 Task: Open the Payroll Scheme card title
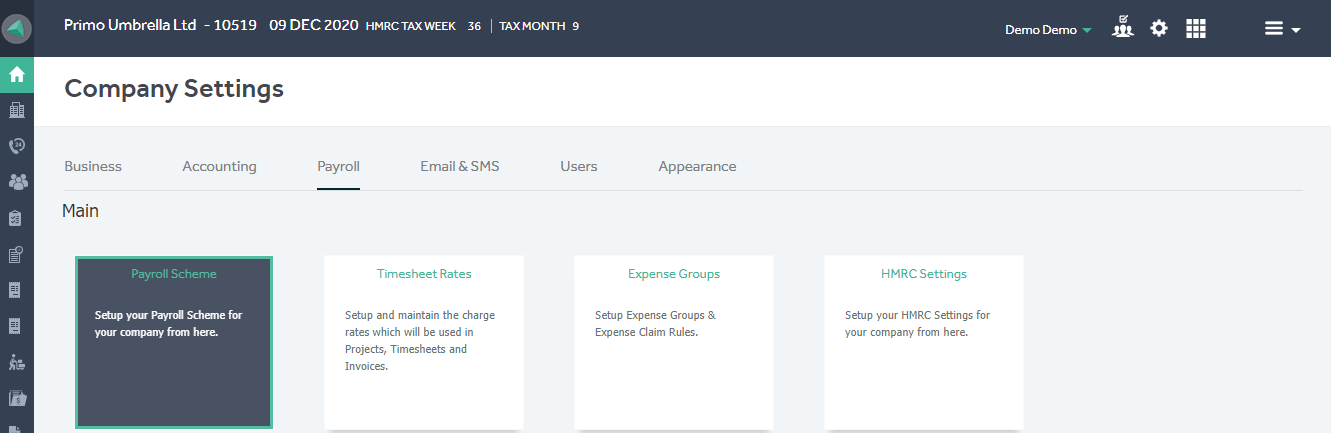pos(174,273)
